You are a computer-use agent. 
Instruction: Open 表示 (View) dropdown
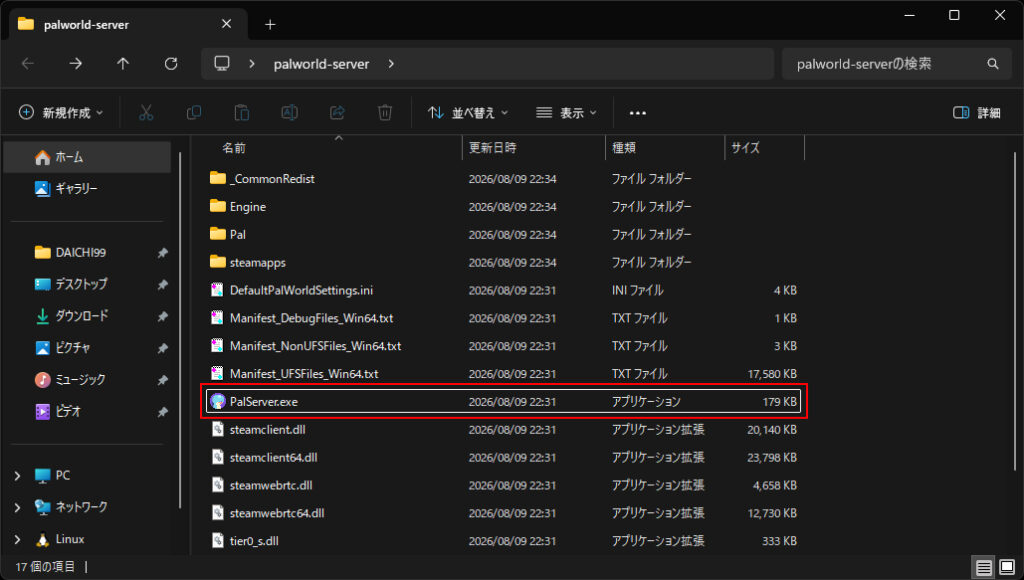[566, 113]
